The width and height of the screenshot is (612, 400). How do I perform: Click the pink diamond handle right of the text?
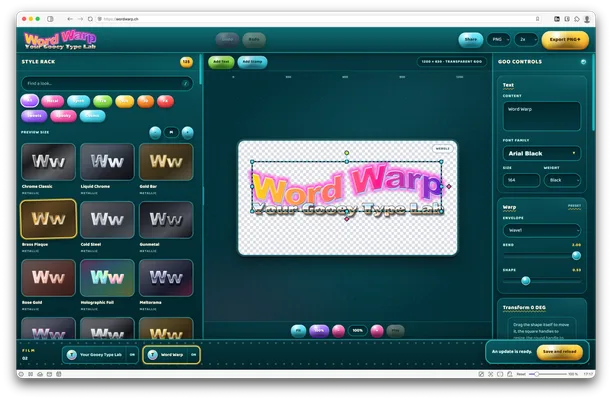tap(449, 187)
